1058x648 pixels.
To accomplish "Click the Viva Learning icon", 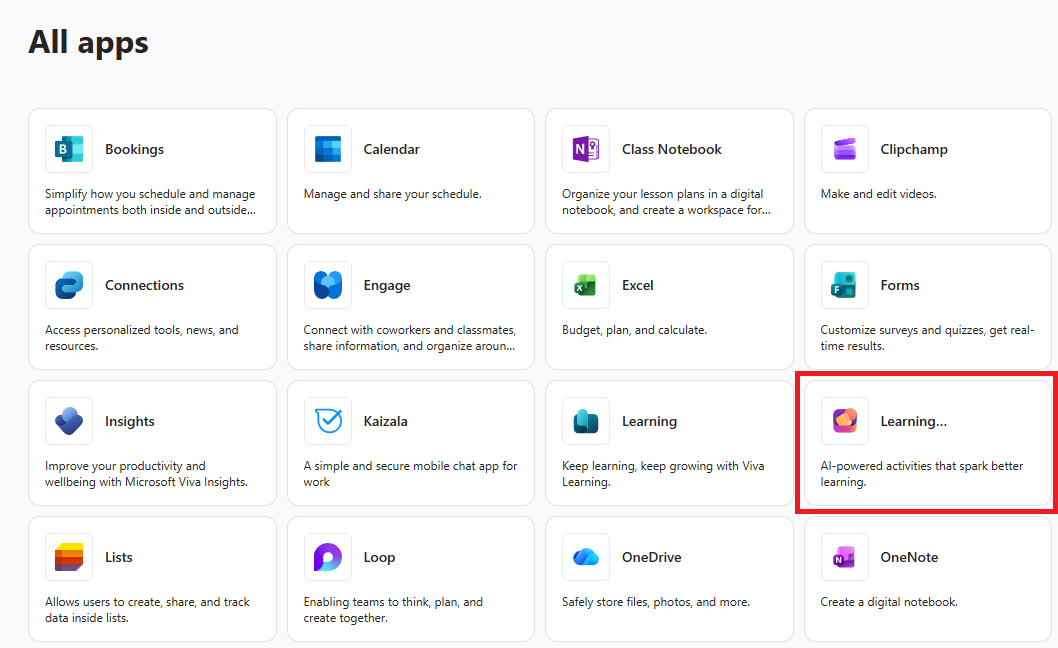I will pos(586,421).
